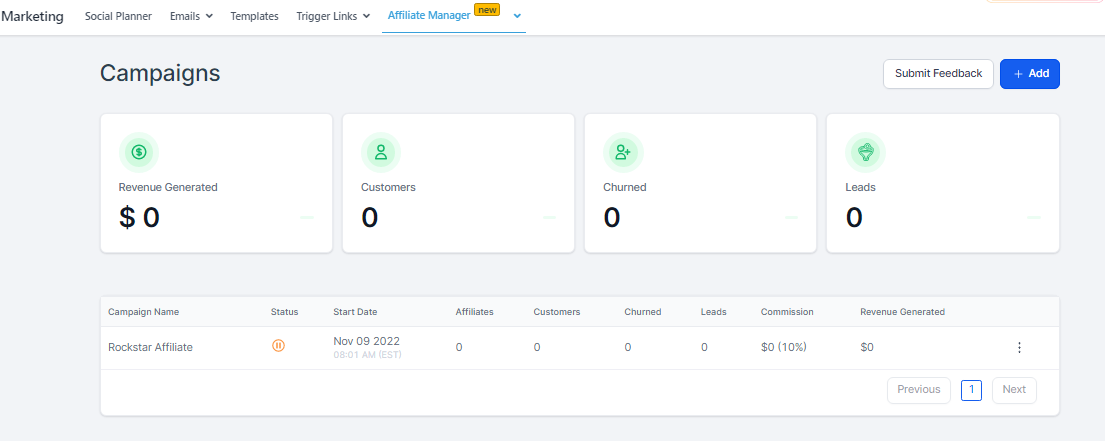
Task: Select page 1 in pagination
Action: (971, 389)
